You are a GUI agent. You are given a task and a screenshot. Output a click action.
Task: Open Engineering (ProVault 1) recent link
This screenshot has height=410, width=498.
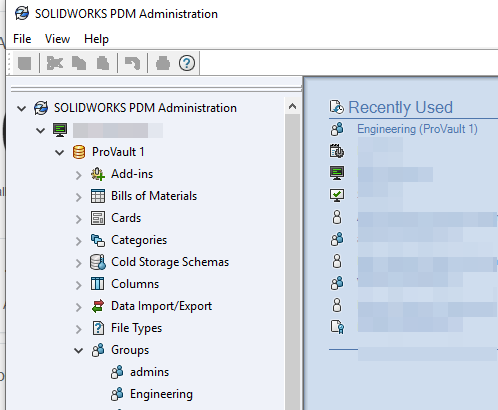(x=417, y=129)
